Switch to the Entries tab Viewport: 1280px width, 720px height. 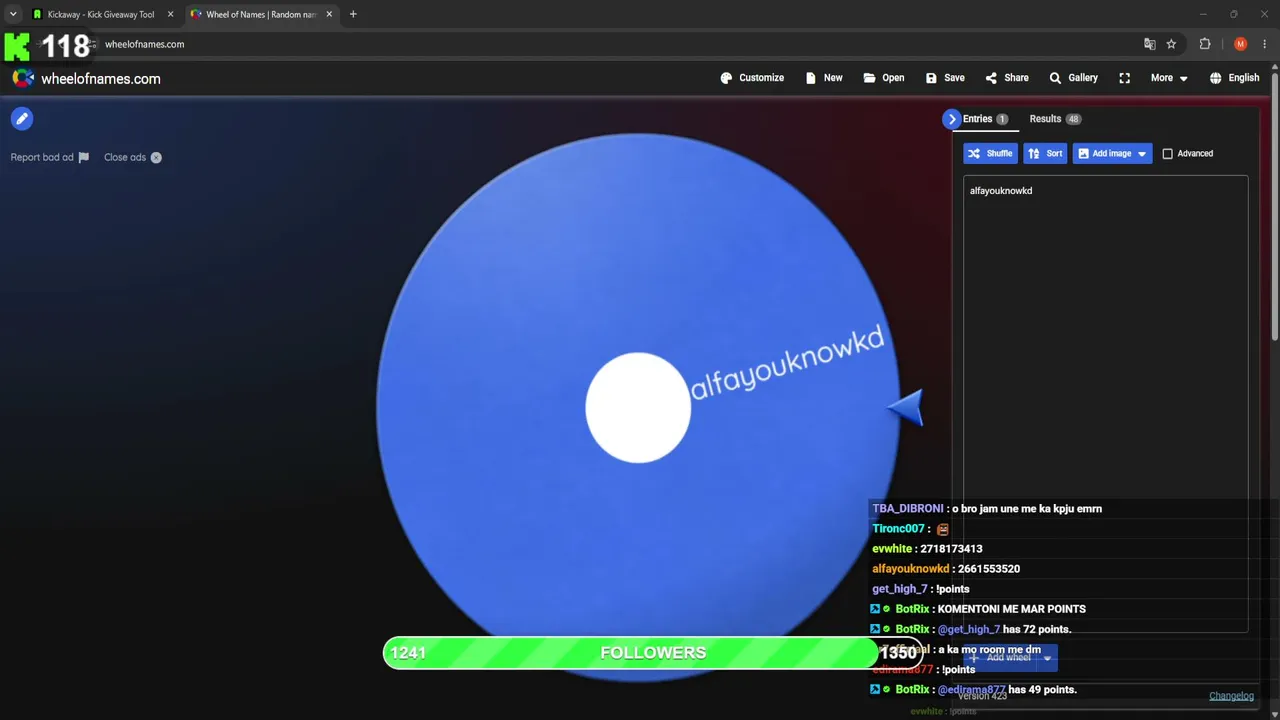click(985, 119)
